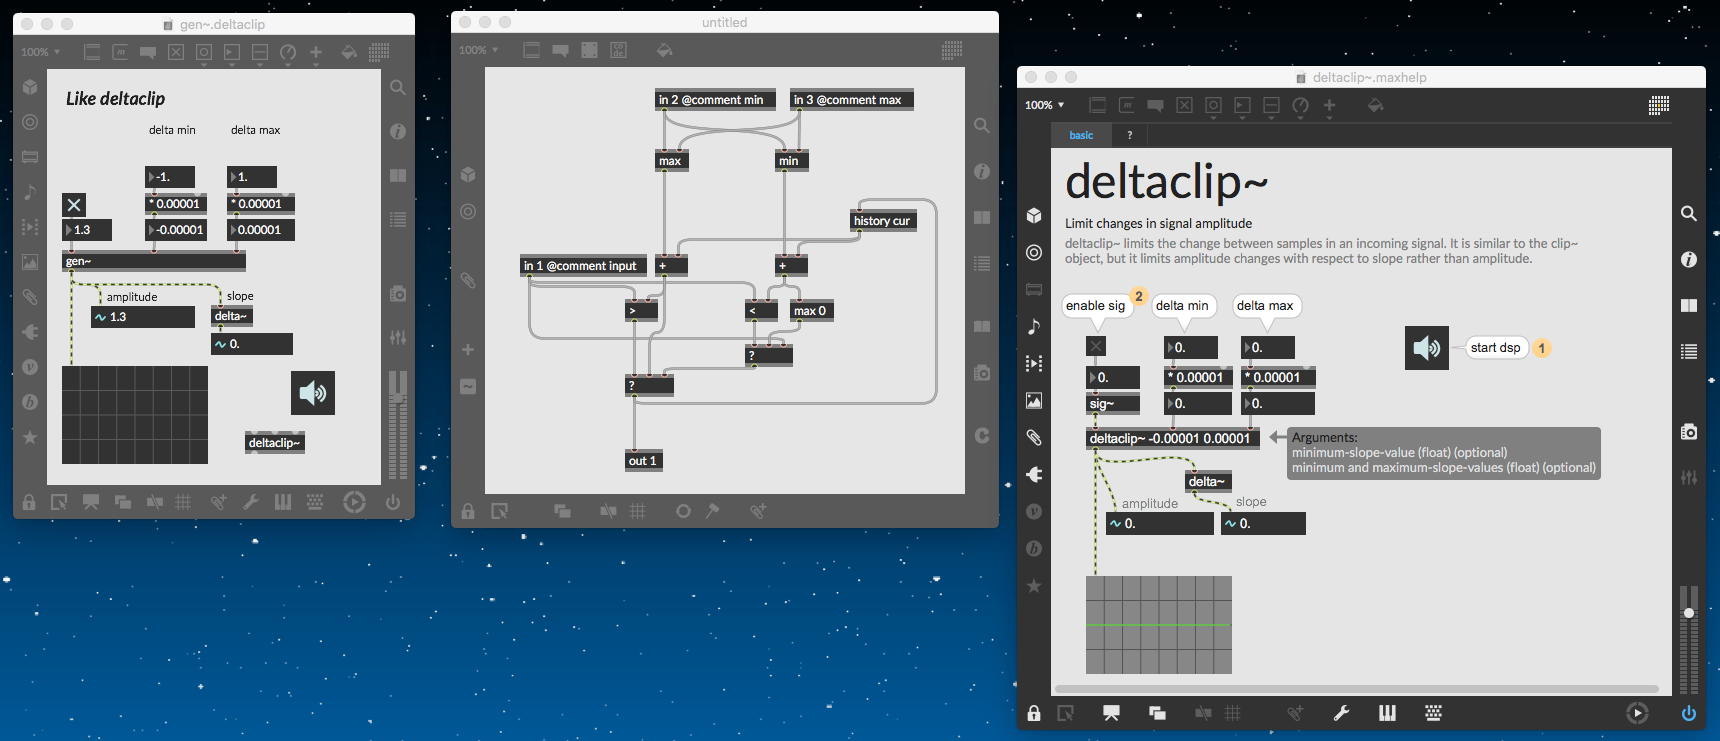Click the lock icon in deltaclip~.maxhelp window
Image resolution: width=1720 pixels, height=741 pixels.
click(1034, 713)
